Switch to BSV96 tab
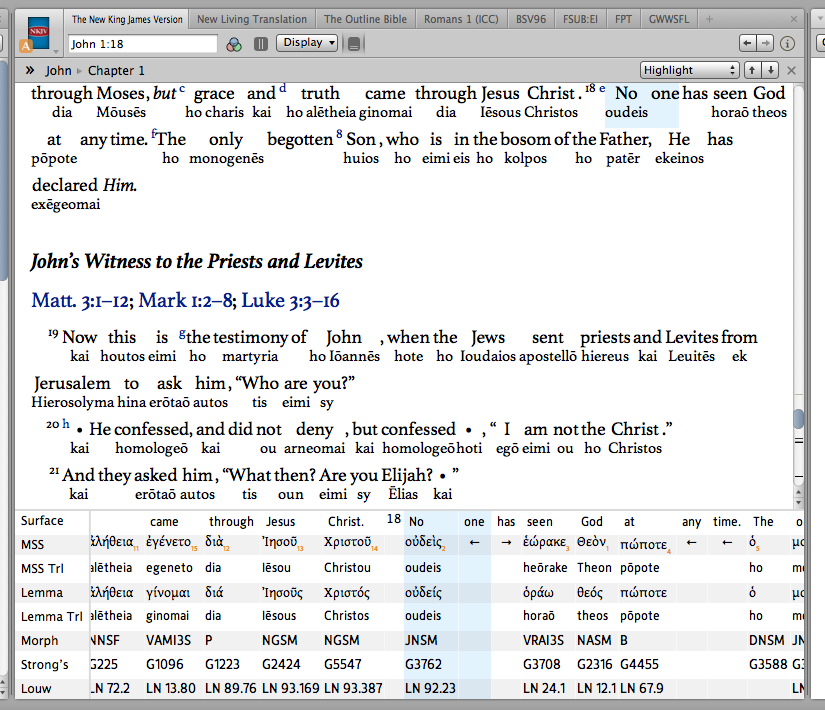 click(531, 19)
